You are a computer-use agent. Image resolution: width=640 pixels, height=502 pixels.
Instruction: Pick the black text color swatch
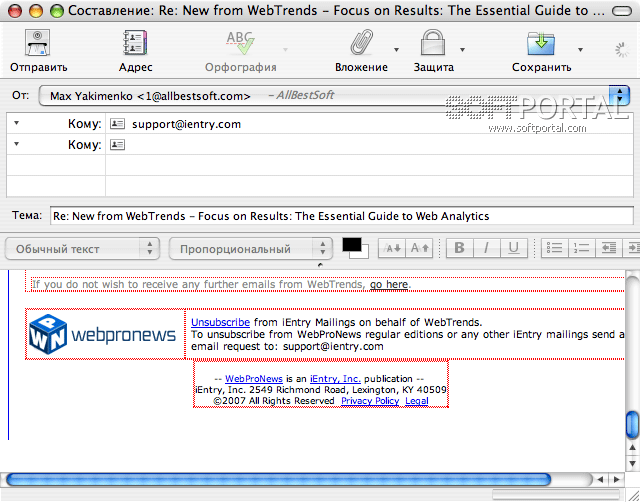pyautogui.click(x=351, y=244)
